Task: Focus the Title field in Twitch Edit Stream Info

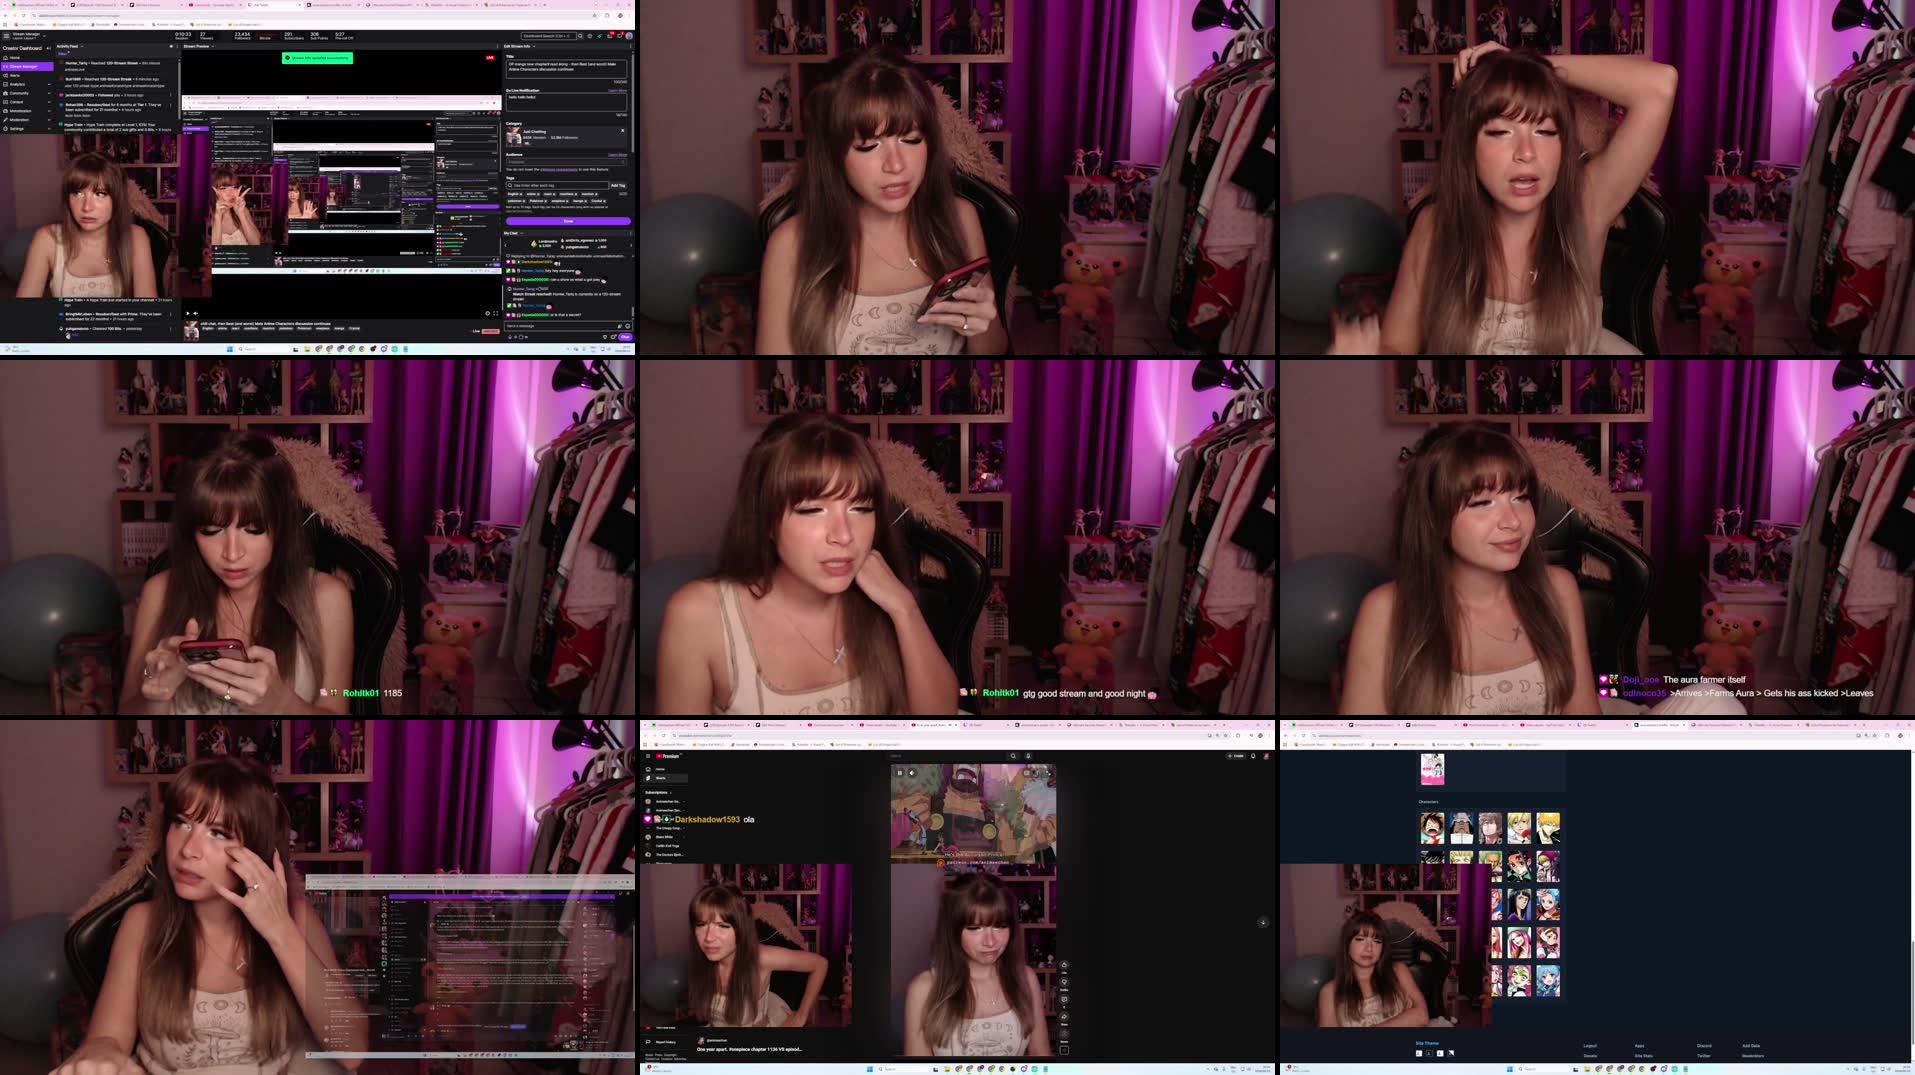Action: [x=567, y=67]
